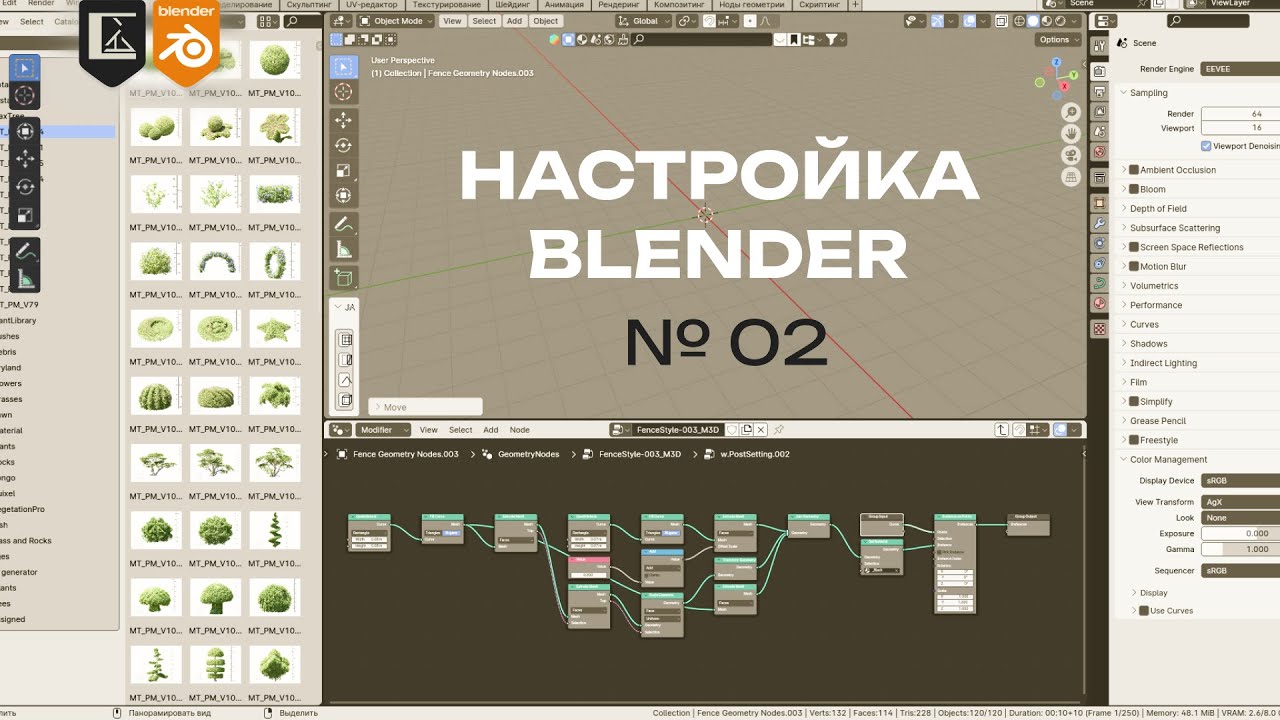The height and width of the screenshot is (720, 1280).
Task: Open the World properties tab icon
Action: [x=1100, y=152]
